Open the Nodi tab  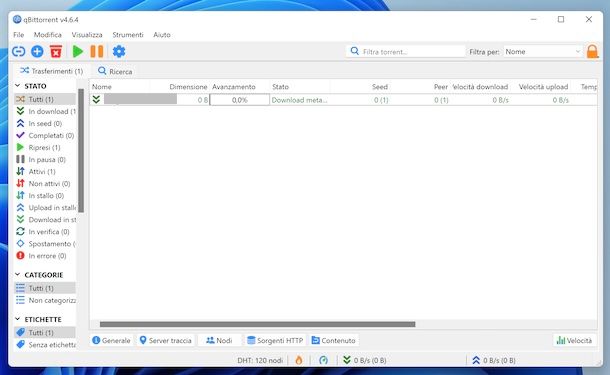coord(219,340)
